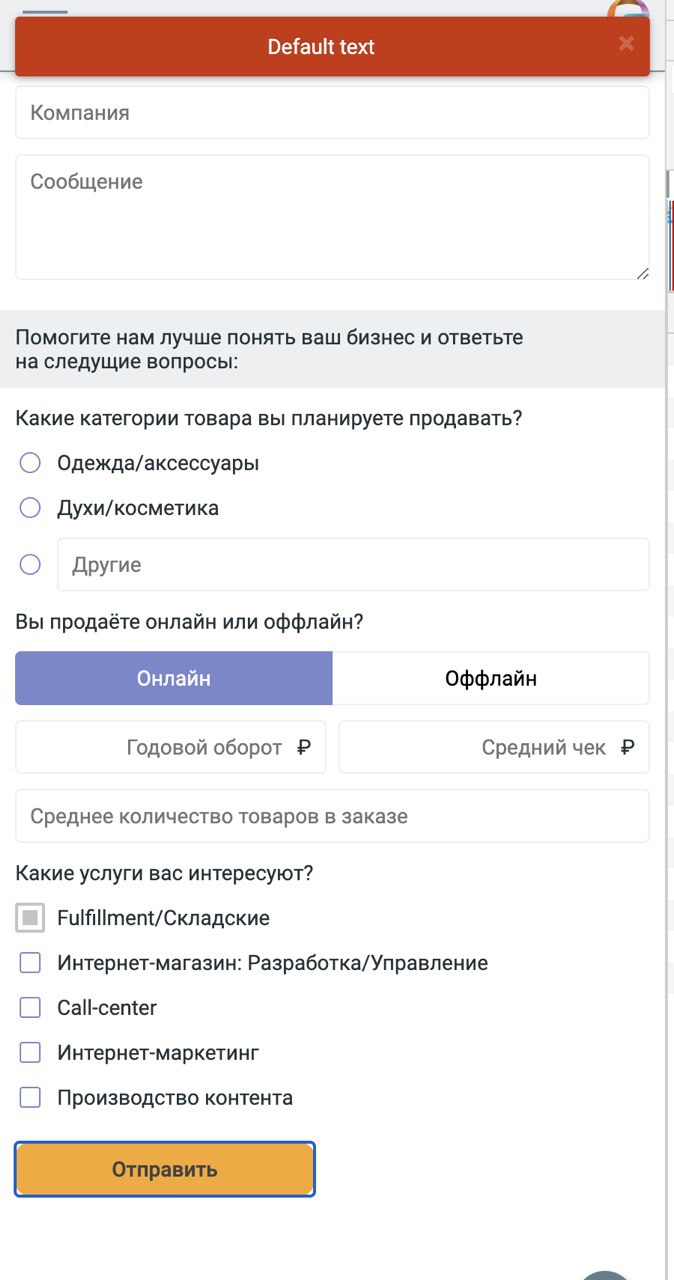
Task: Select the Духи/косметика radio option
Action: click(30, 508)
